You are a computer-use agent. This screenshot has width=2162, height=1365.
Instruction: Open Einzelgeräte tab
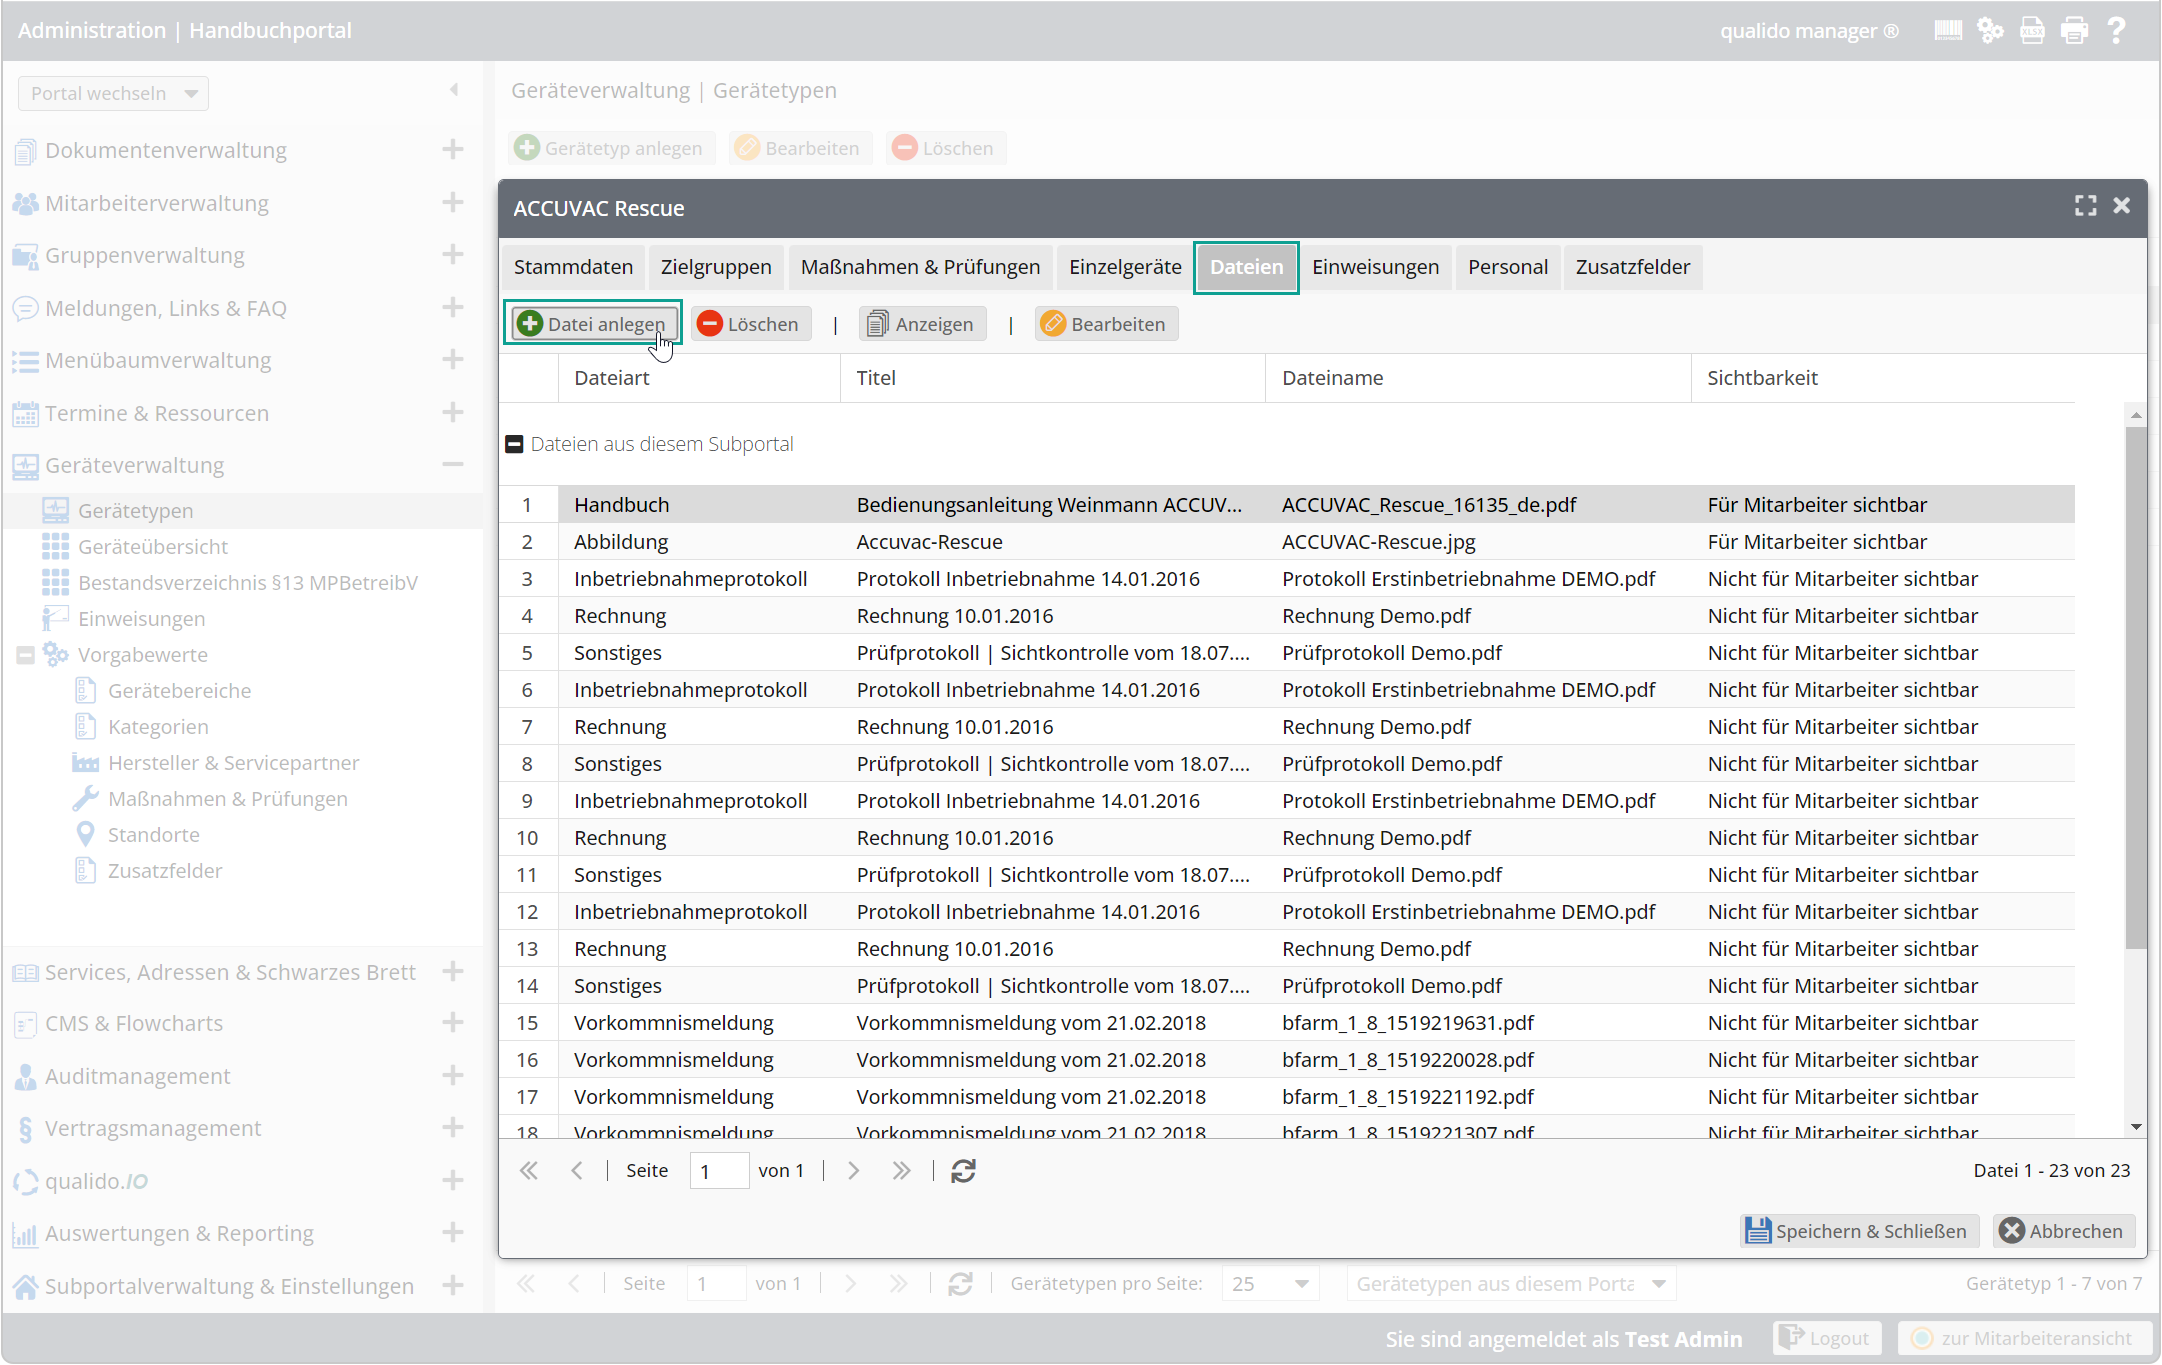coord(1125,267)
